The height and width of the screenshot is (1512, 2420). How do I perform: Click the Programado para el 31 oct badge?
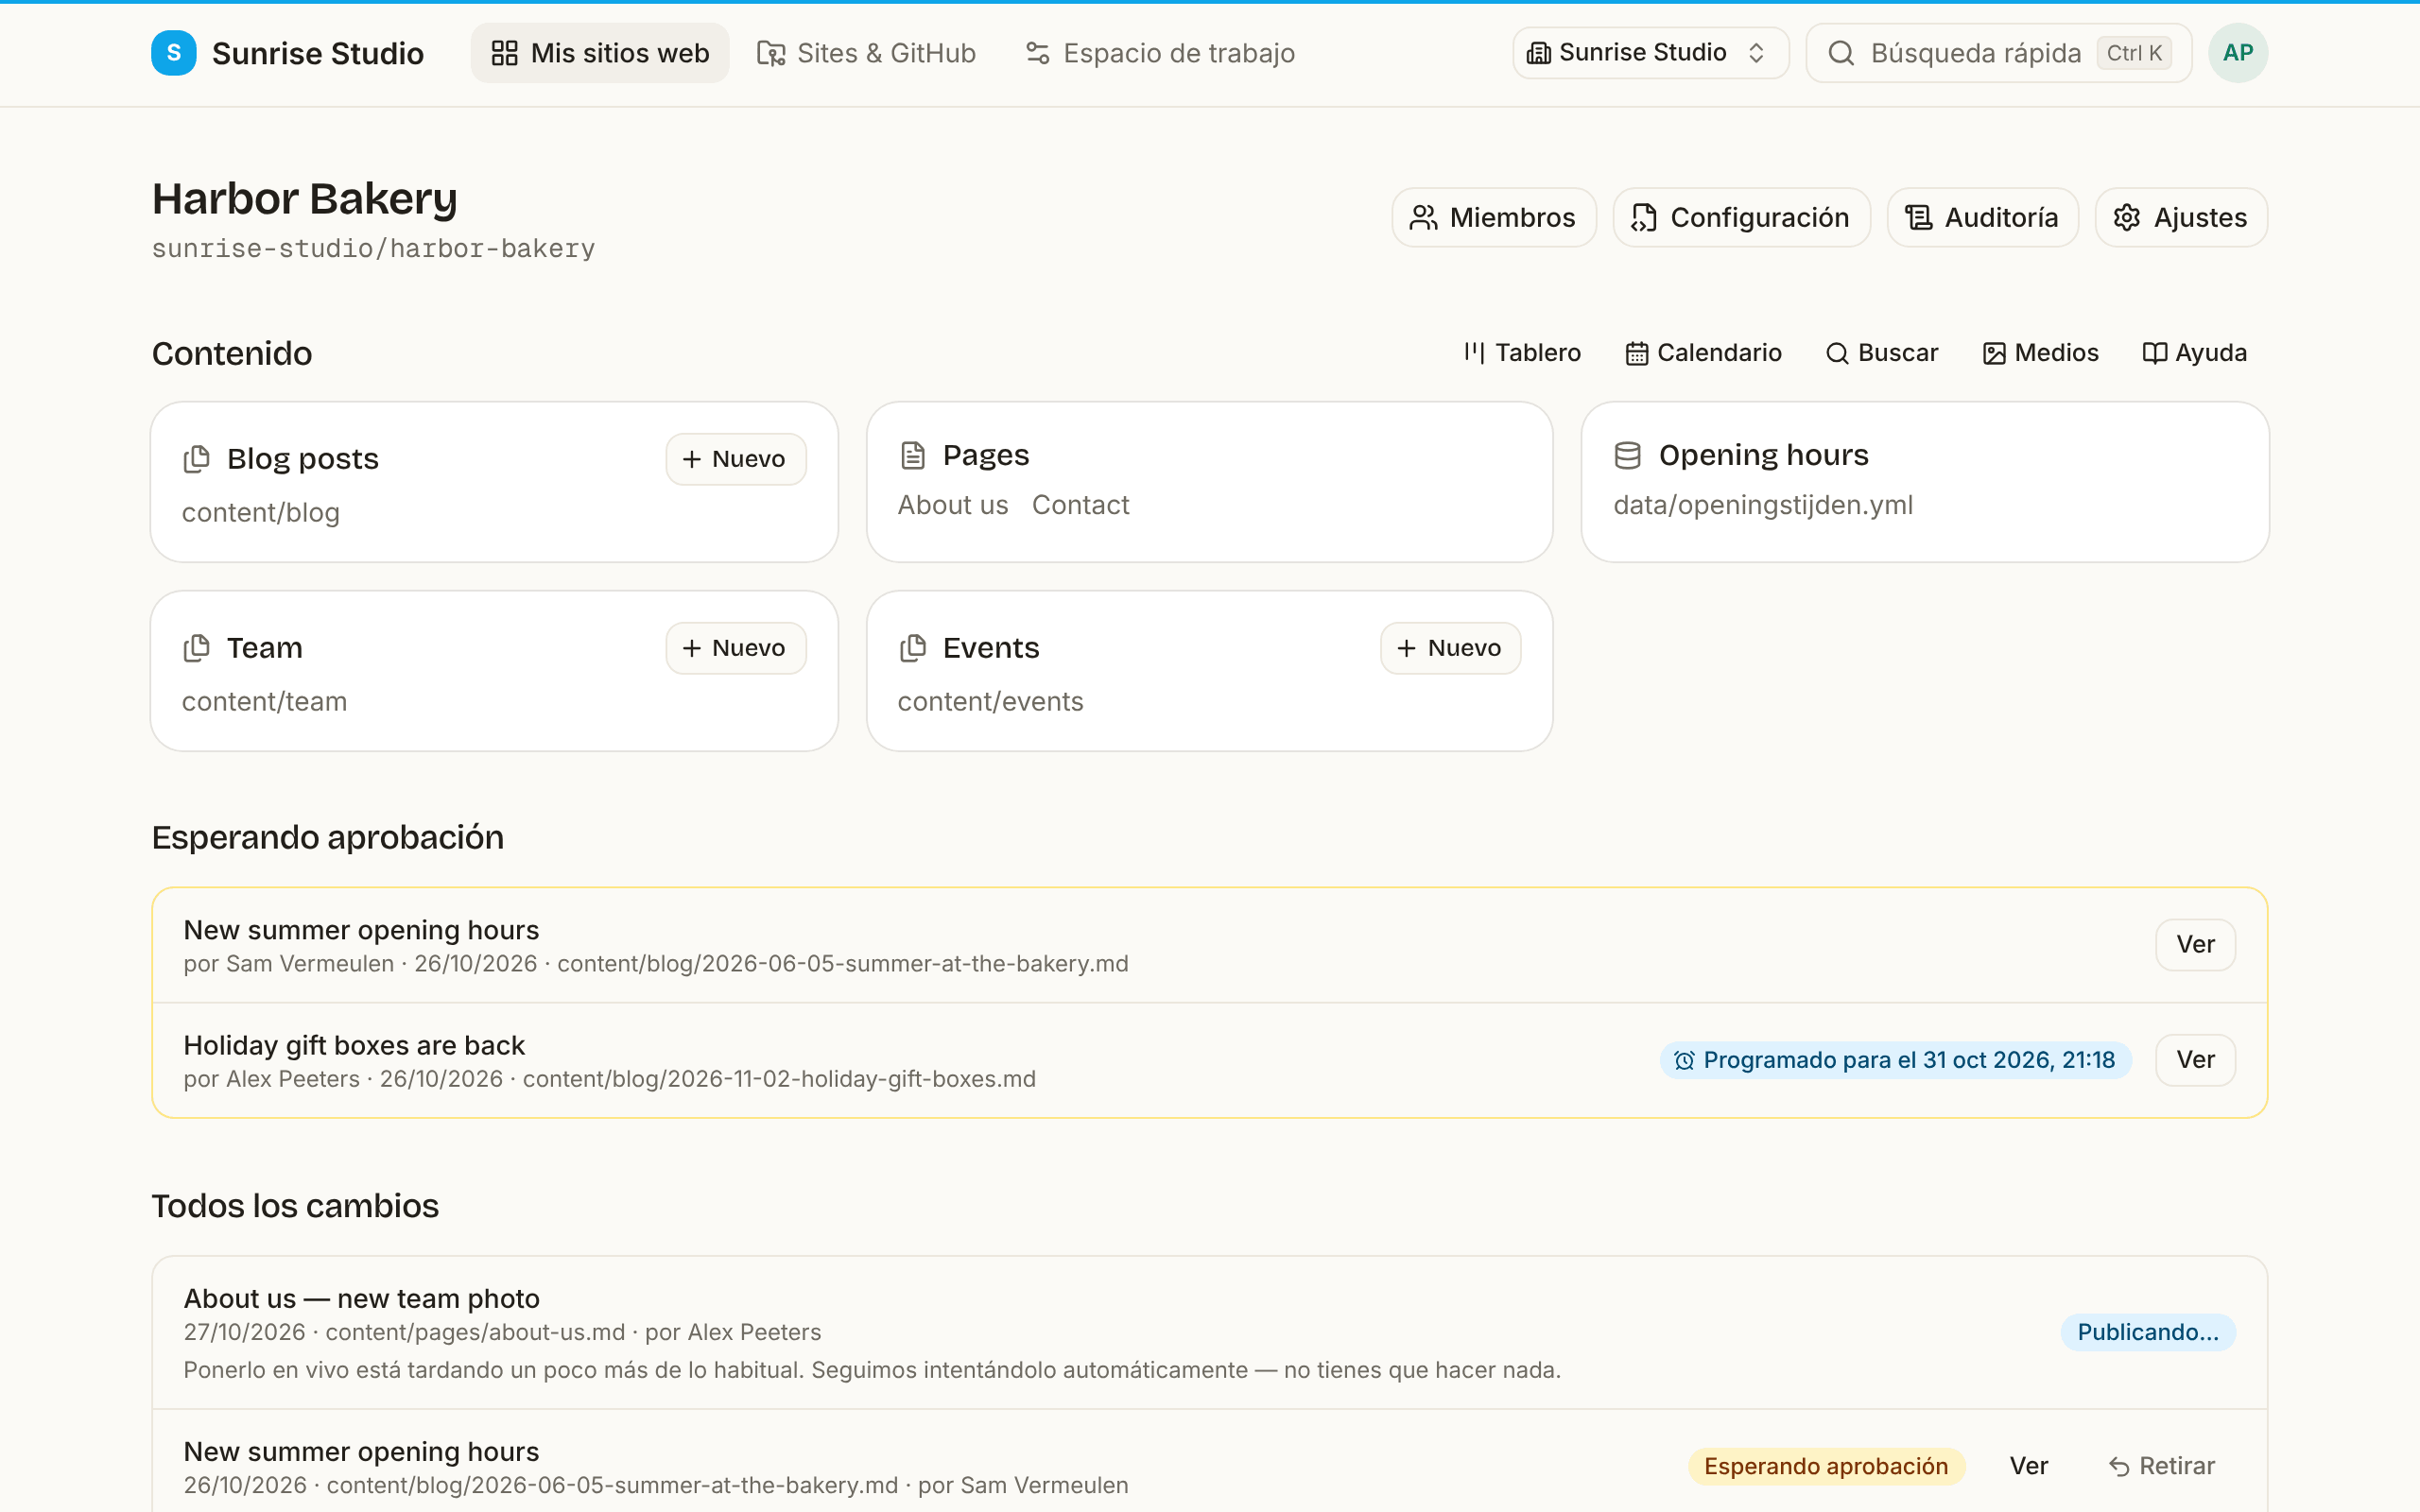click(x=1895, y=1060)
